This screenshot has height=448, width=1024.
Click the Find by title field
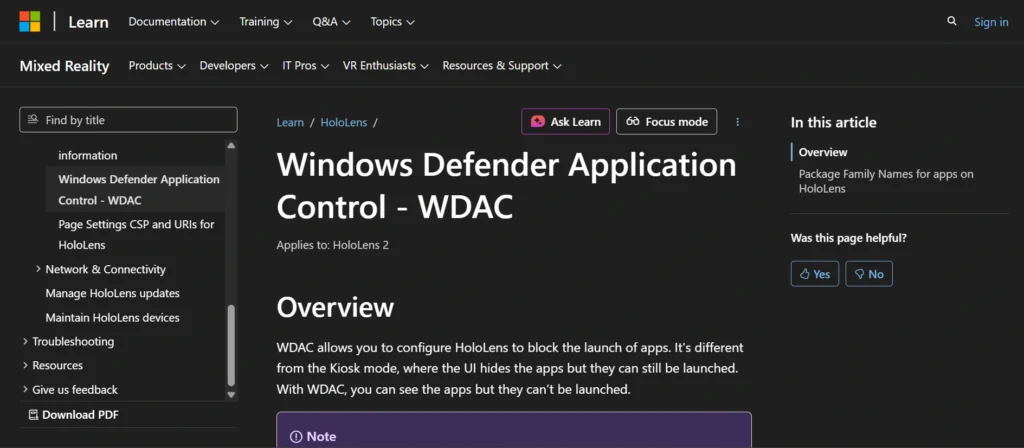(129, 120)
